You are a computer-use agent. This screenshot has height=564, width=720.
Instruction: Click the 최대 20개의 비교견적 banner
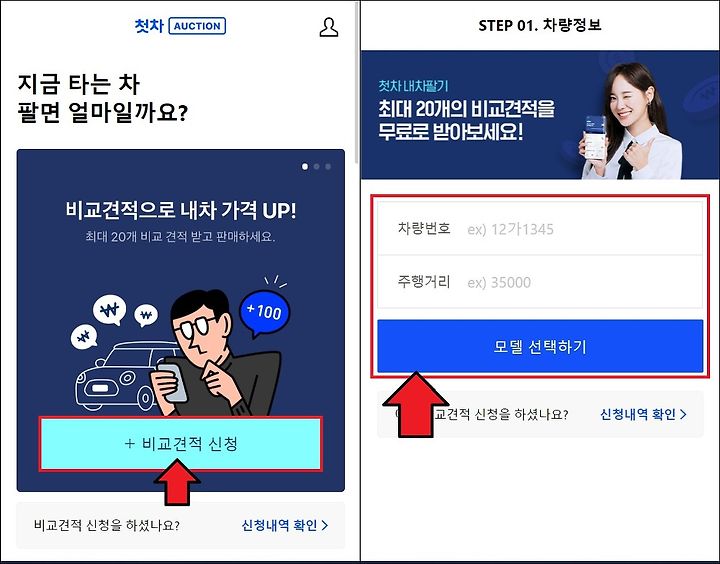pos(540,115)
